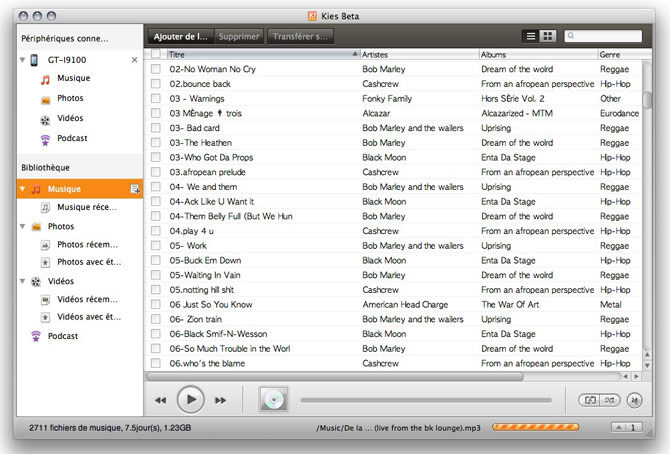This screenshot has height=454, width=670.
Task: Select the track 04-Ack Like U Want It
Action: [x=212, y=201]
